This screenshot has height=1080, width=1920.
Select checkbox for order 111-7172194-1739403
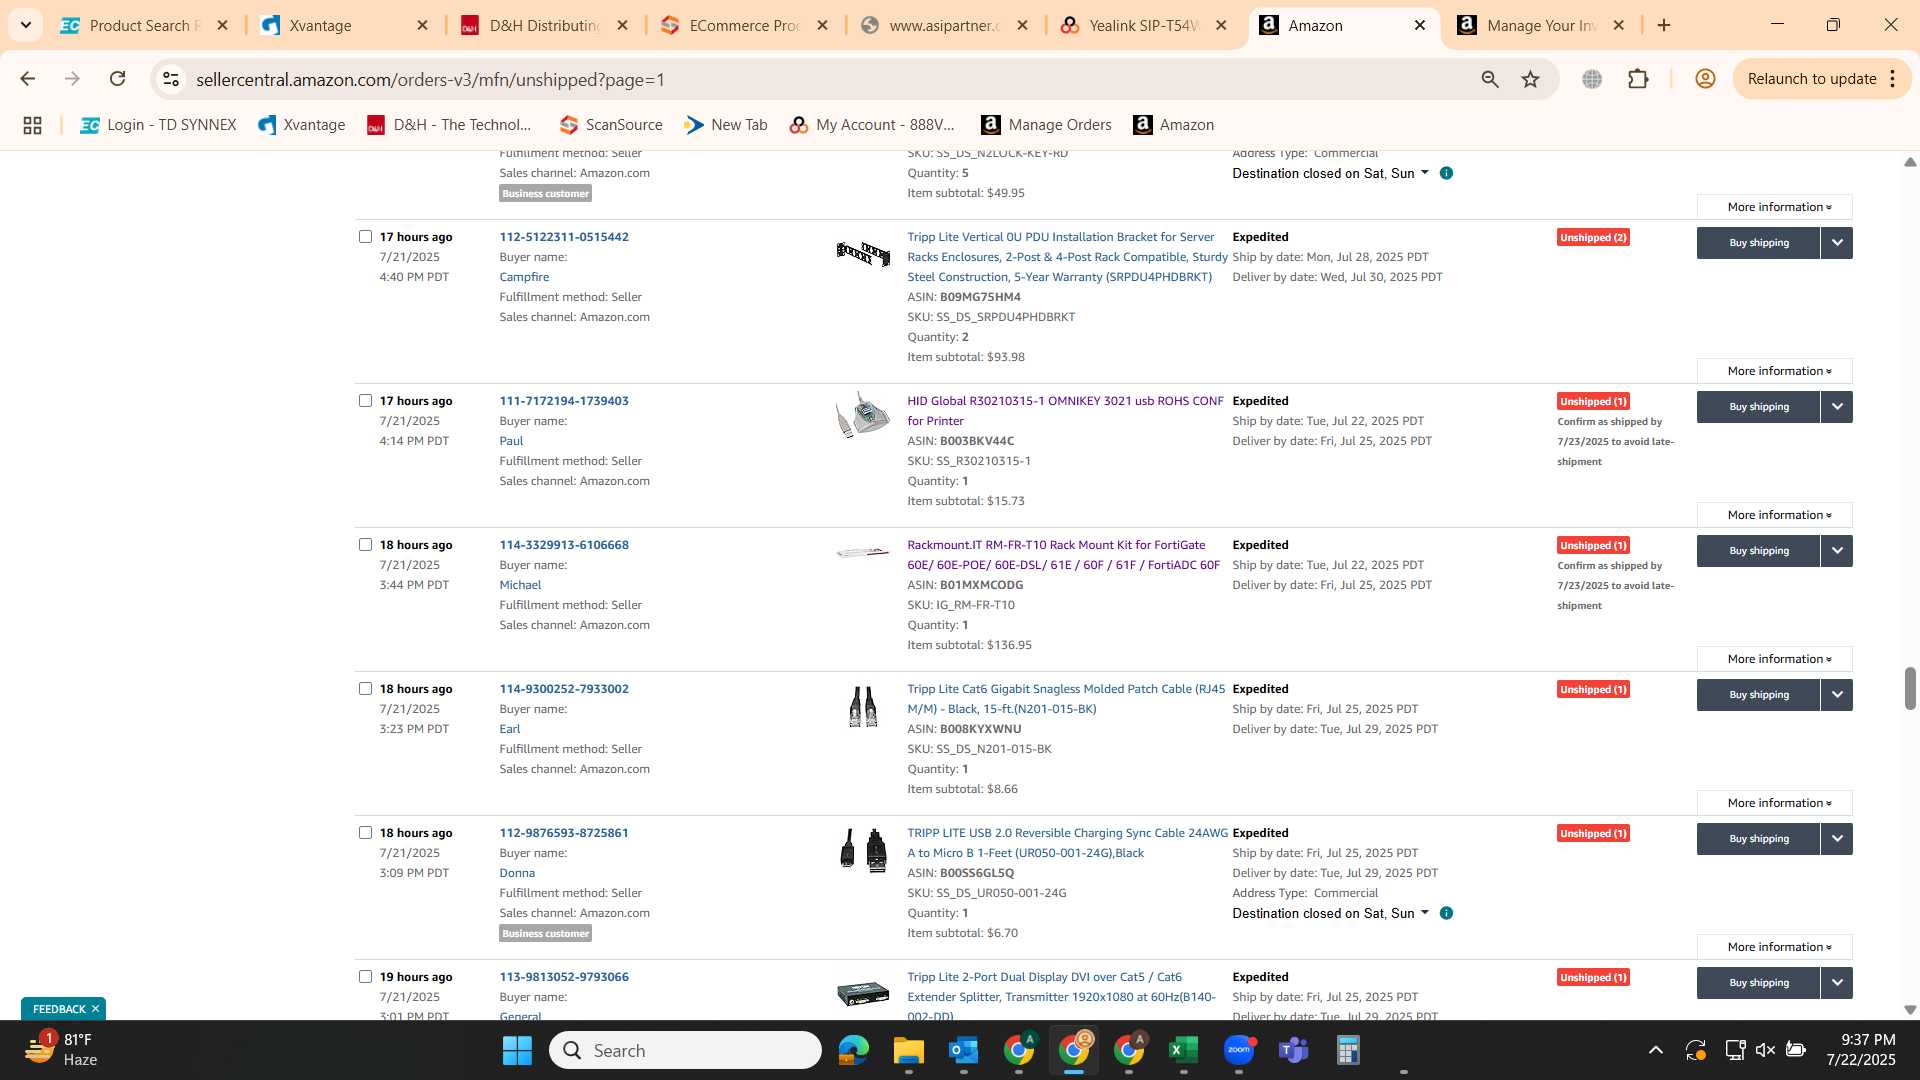(x=365, y=401)
